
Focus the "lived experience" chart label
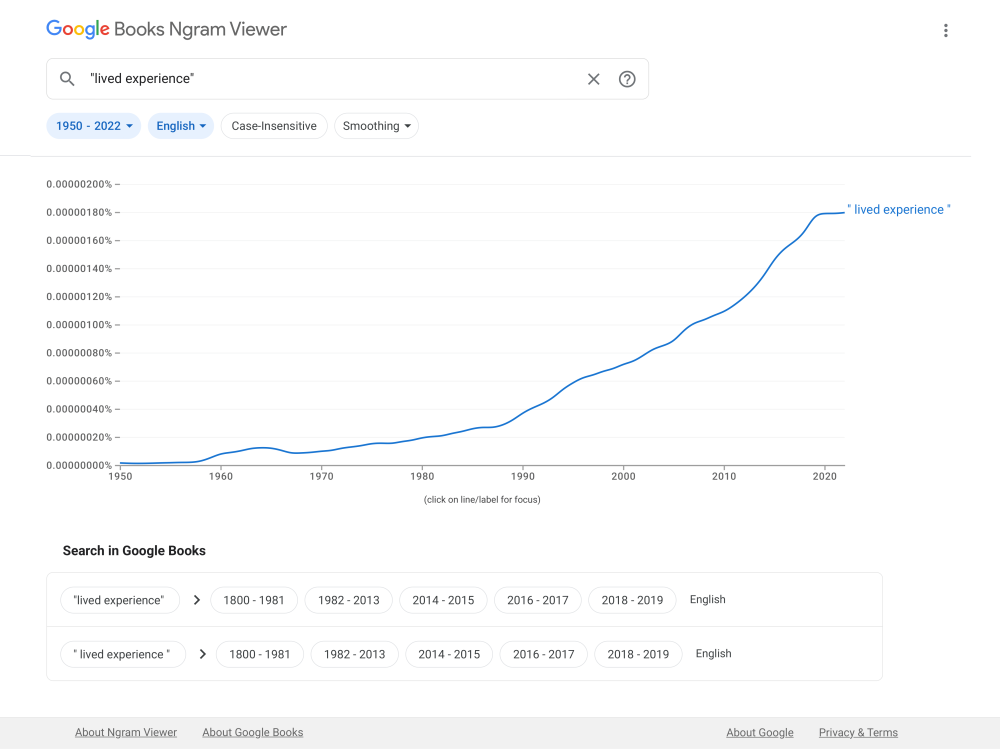[897, 210]
